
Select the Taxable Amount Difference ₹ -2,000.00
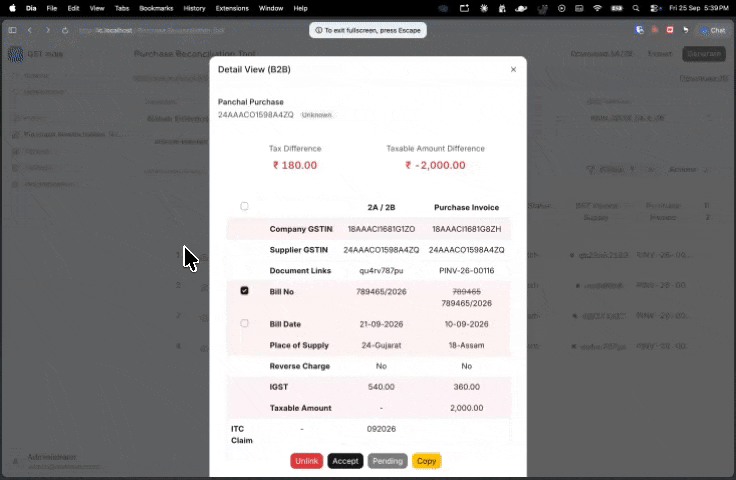coord(435,165)
